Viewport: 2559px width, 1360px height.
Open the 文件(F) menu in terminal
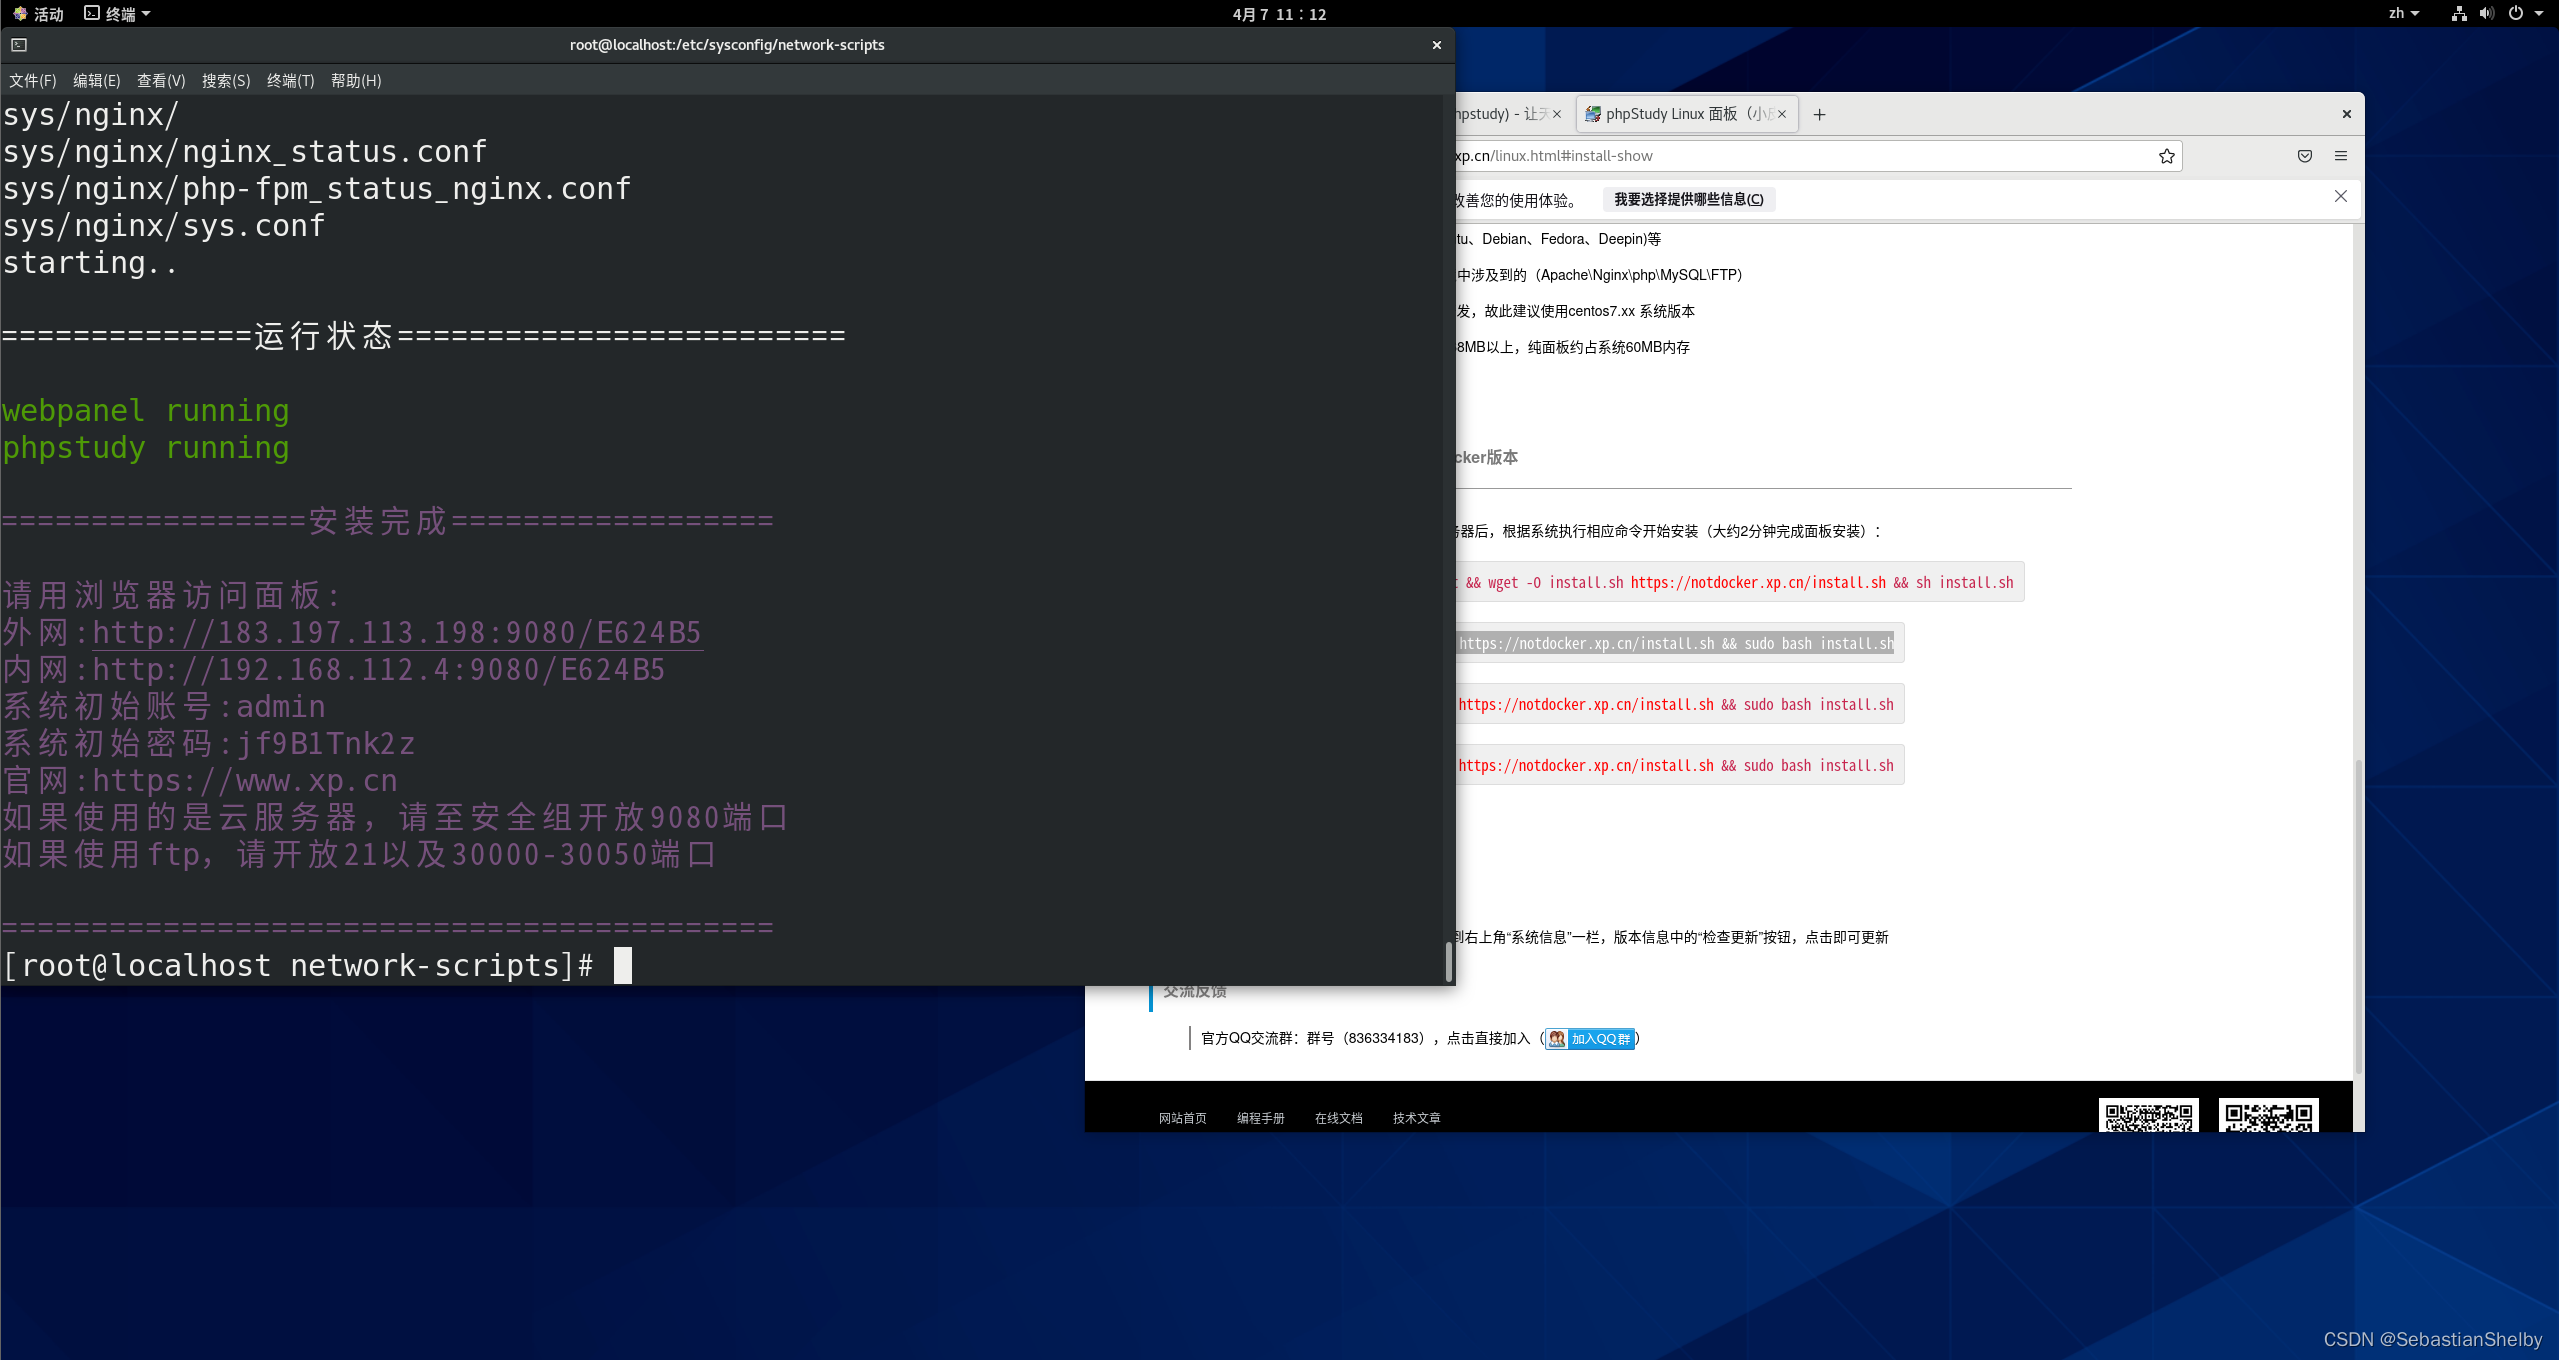coord(33,81)
